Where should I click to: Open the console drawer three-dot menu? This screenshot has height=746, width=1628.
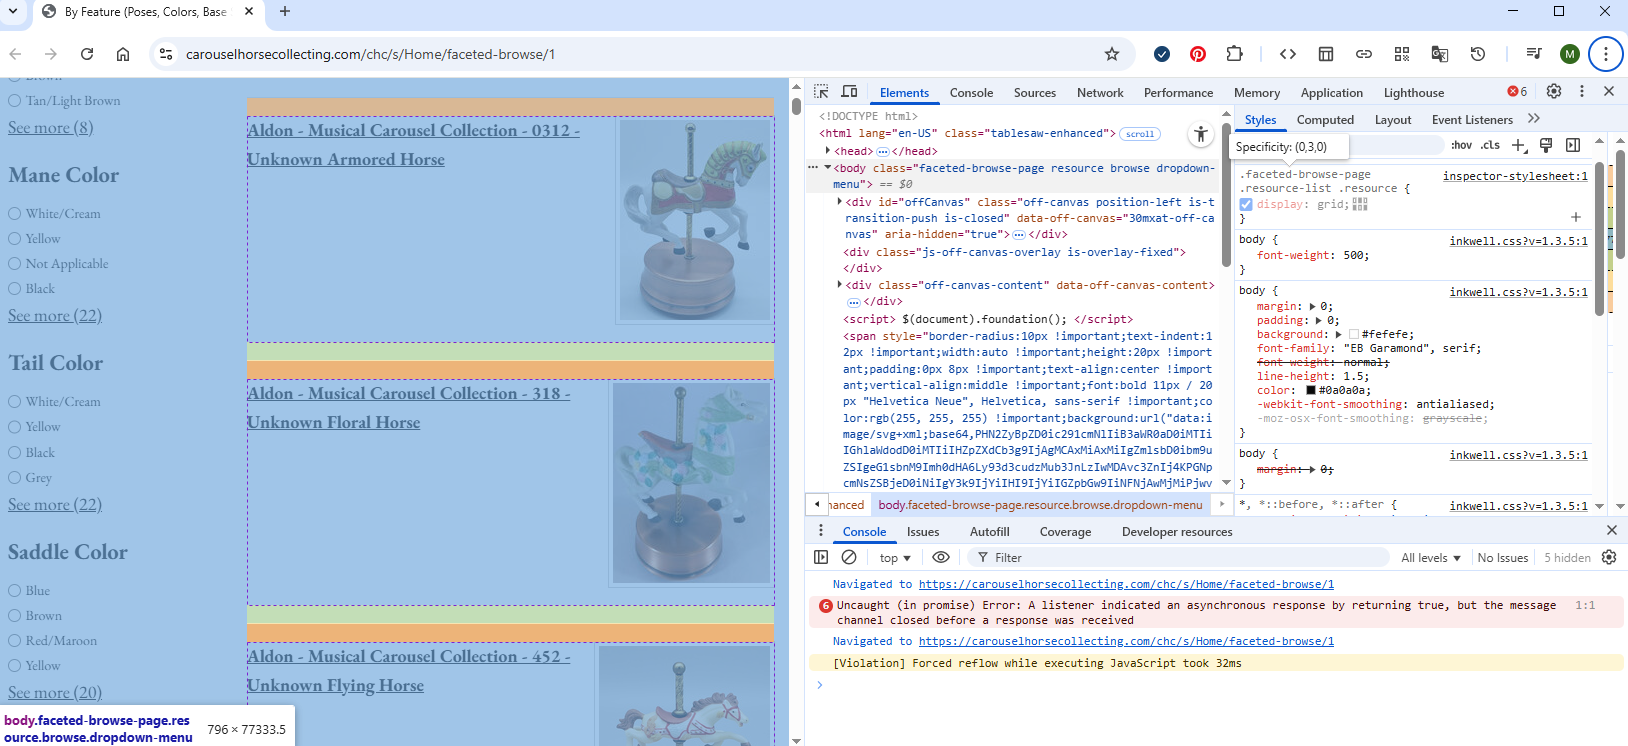pos(821,531)
